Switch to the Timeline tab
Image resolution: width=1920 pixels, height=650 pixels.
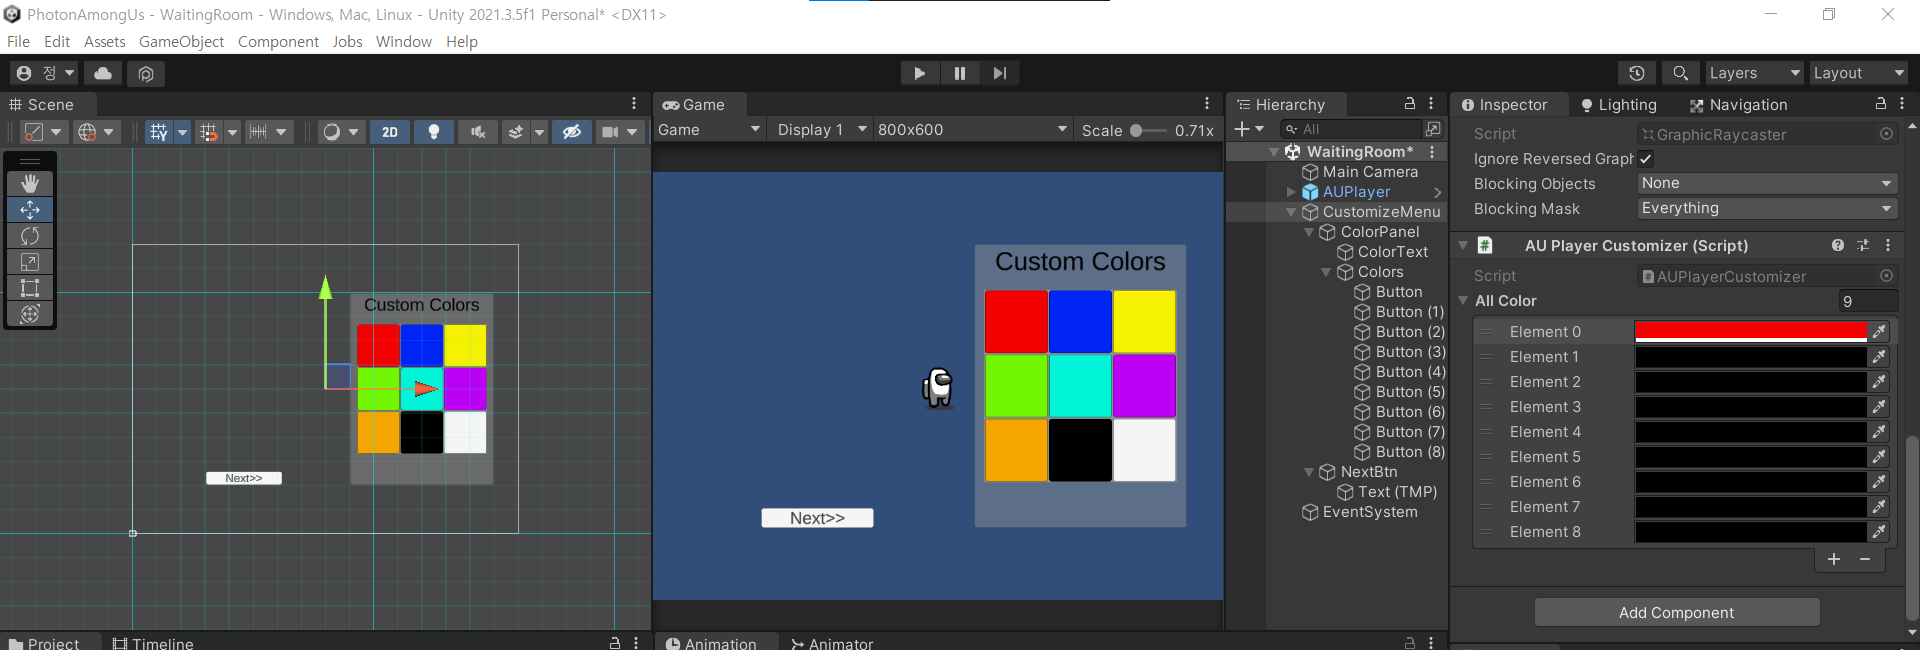(x=153, y=643)
